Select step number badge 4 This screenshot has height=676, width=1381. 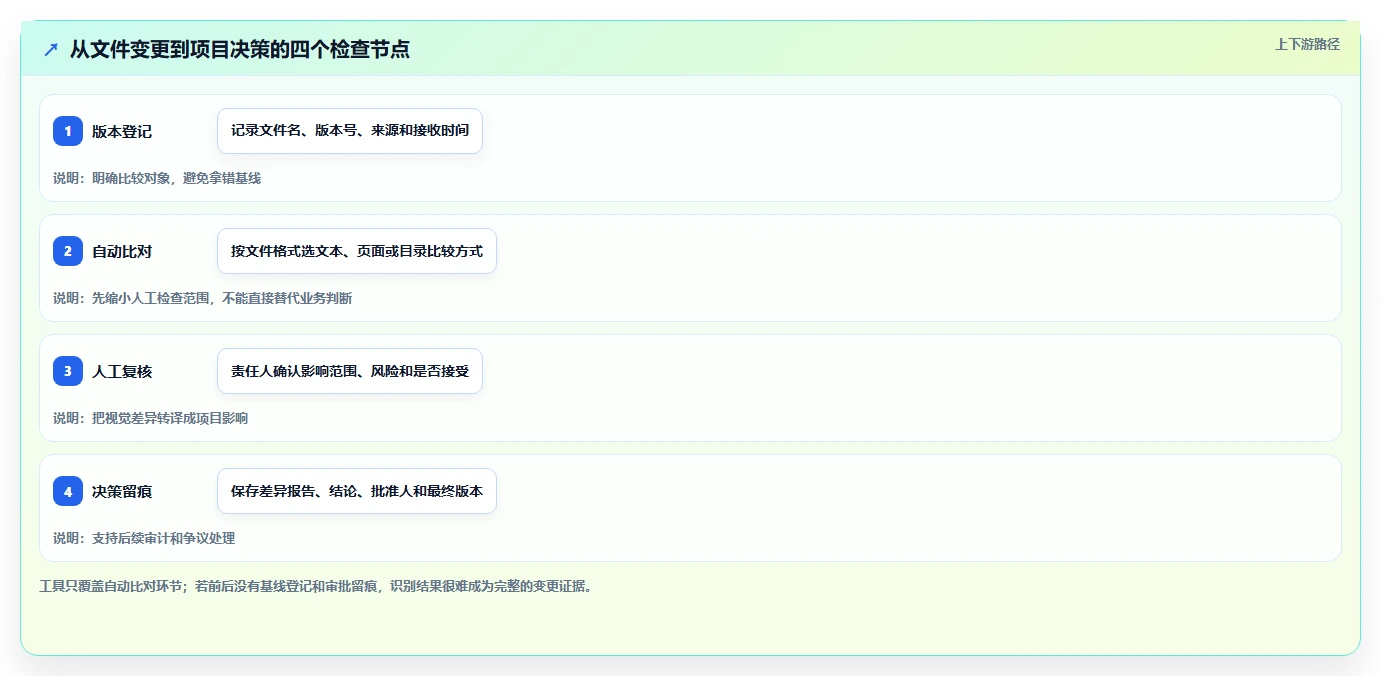click(x=68, y=491)
